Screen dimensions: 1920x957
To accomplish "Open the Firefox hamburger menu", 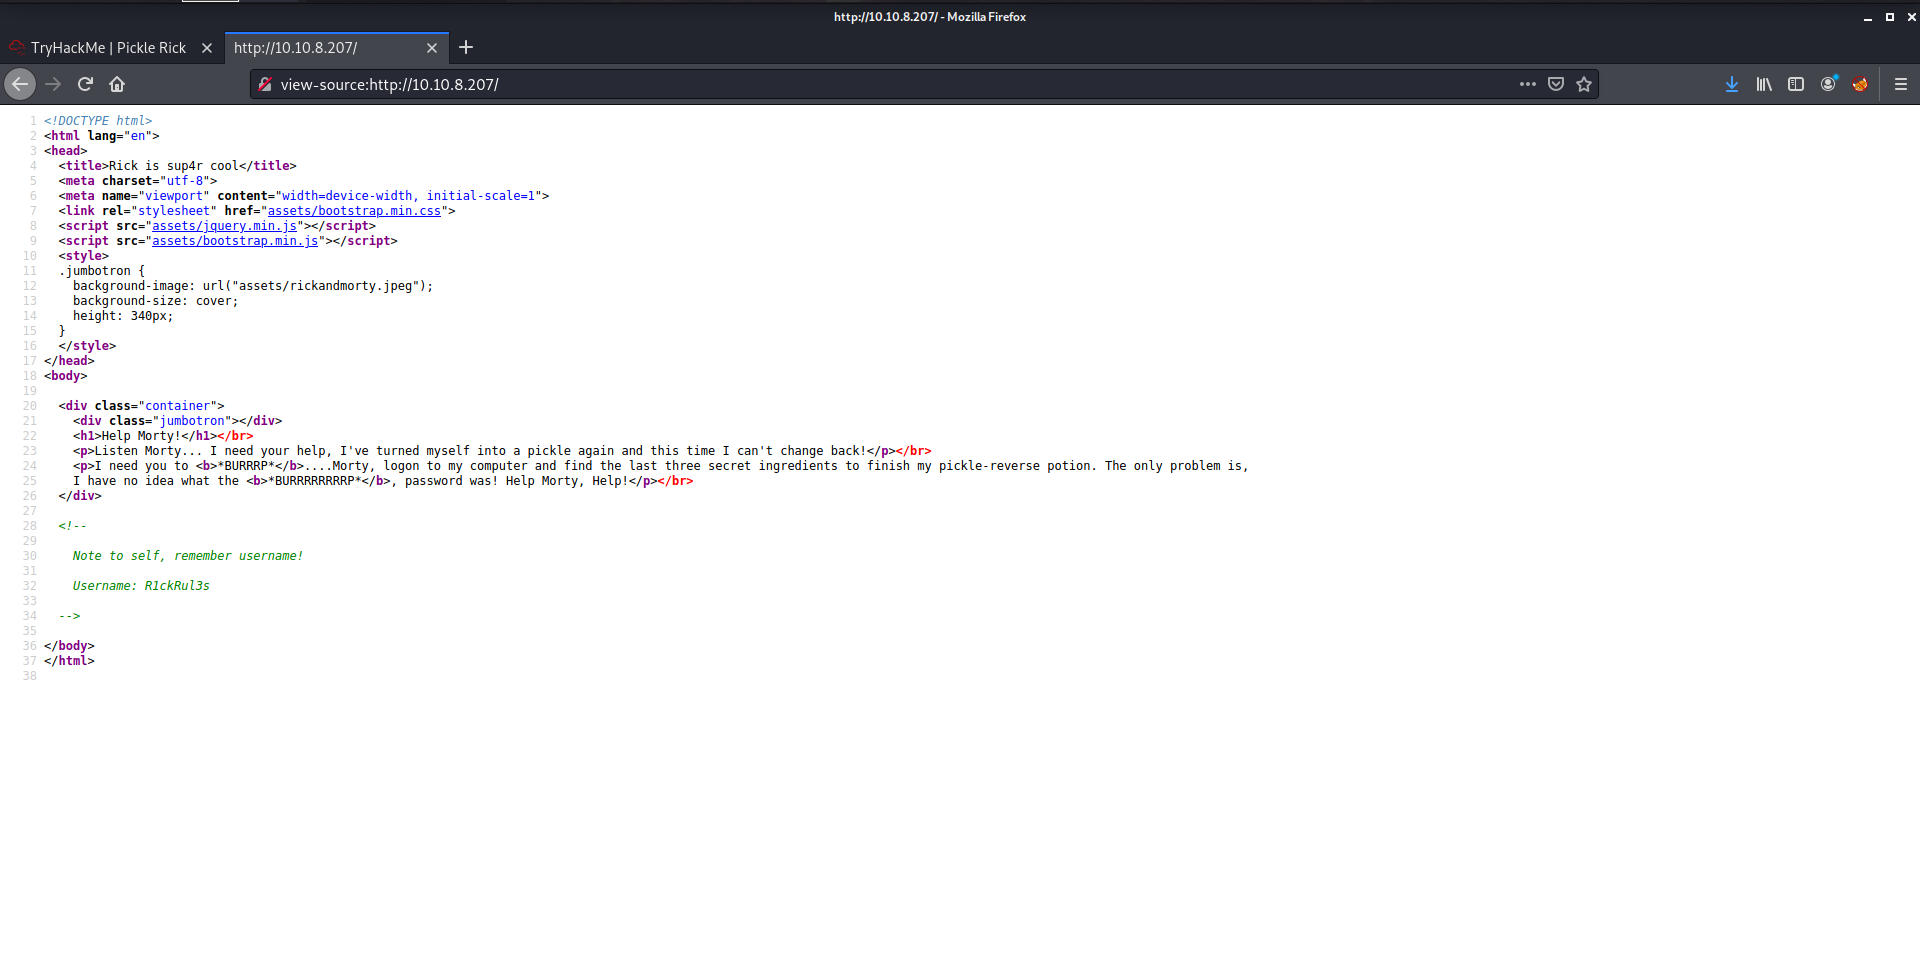I will coord(1901,84).
